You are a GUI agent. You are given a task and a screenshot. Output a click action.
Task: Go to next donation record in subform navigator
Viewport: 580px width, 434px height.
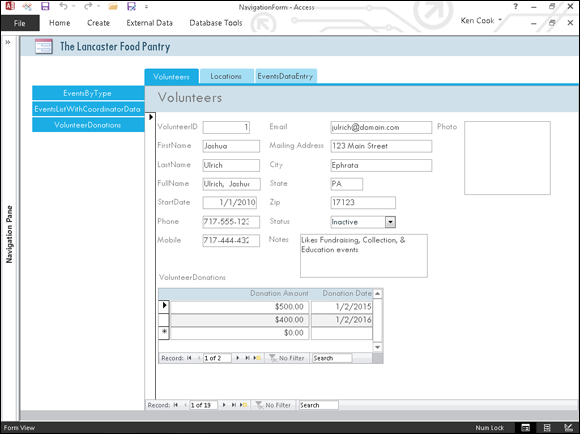click(x=238, y=358)
